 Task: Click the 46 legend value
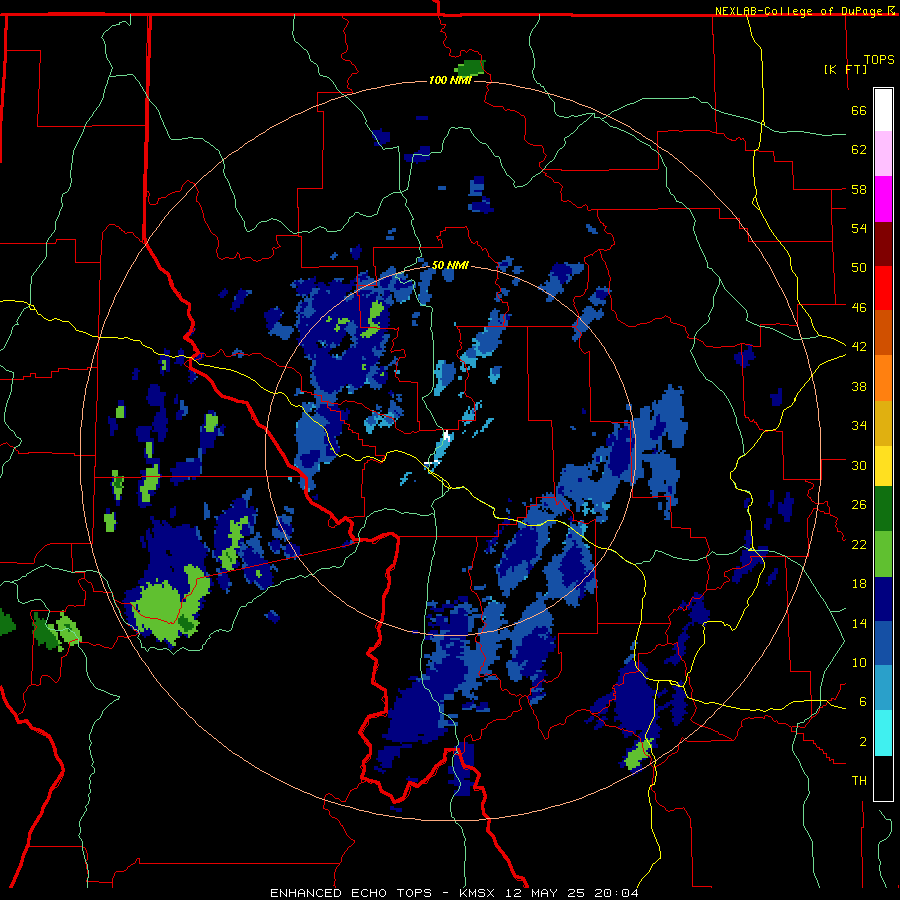[x=859, y=307]
